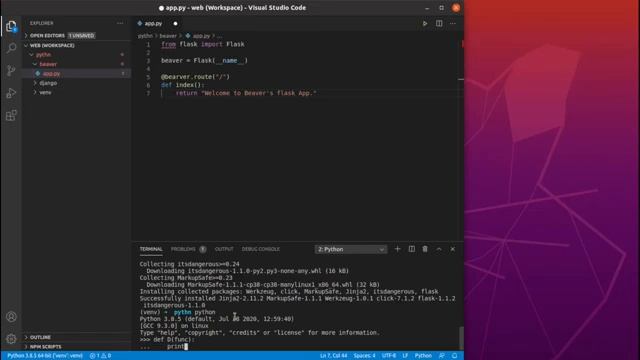Select the 2: Python terminal dropdown
640x360 pixels.
point(351,249)
